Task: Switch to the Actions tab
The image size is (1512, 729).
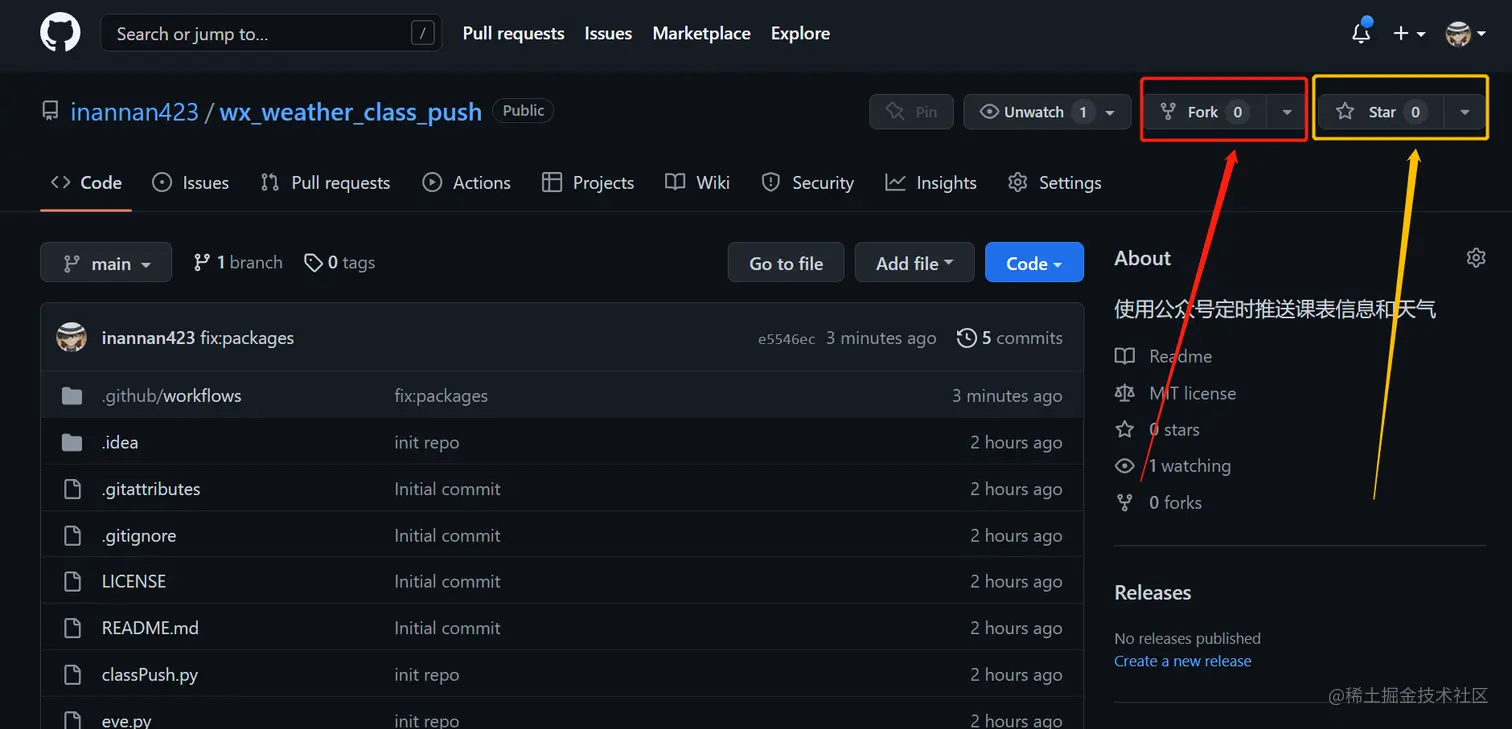Action: pos(467,182)
